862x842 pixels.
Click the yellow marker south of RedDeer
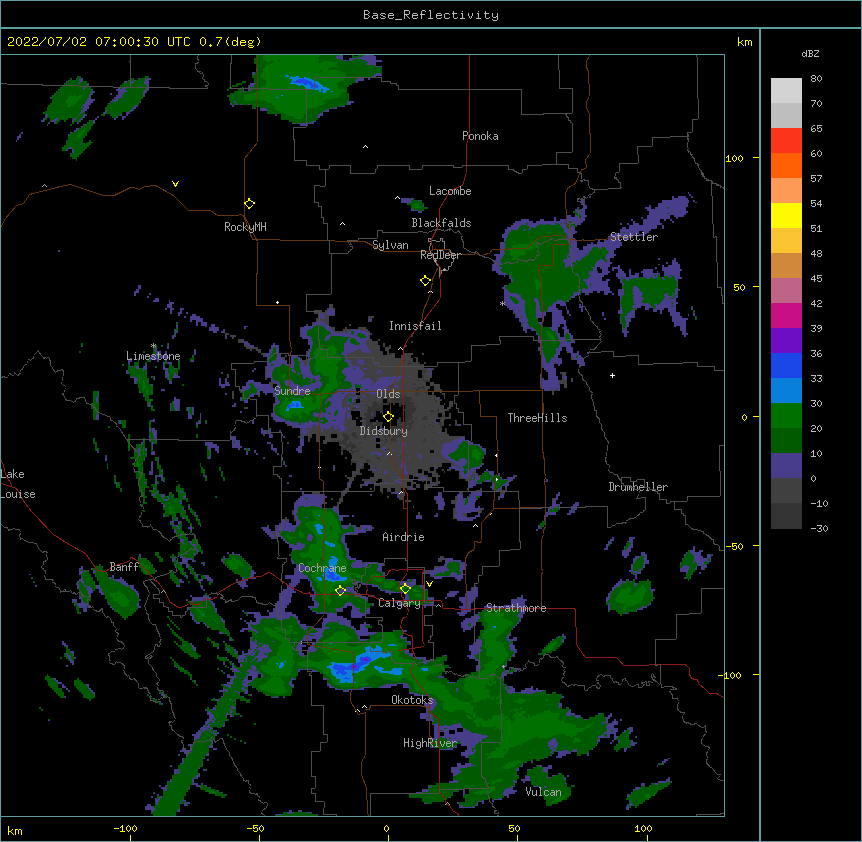[x=425, y=281]
